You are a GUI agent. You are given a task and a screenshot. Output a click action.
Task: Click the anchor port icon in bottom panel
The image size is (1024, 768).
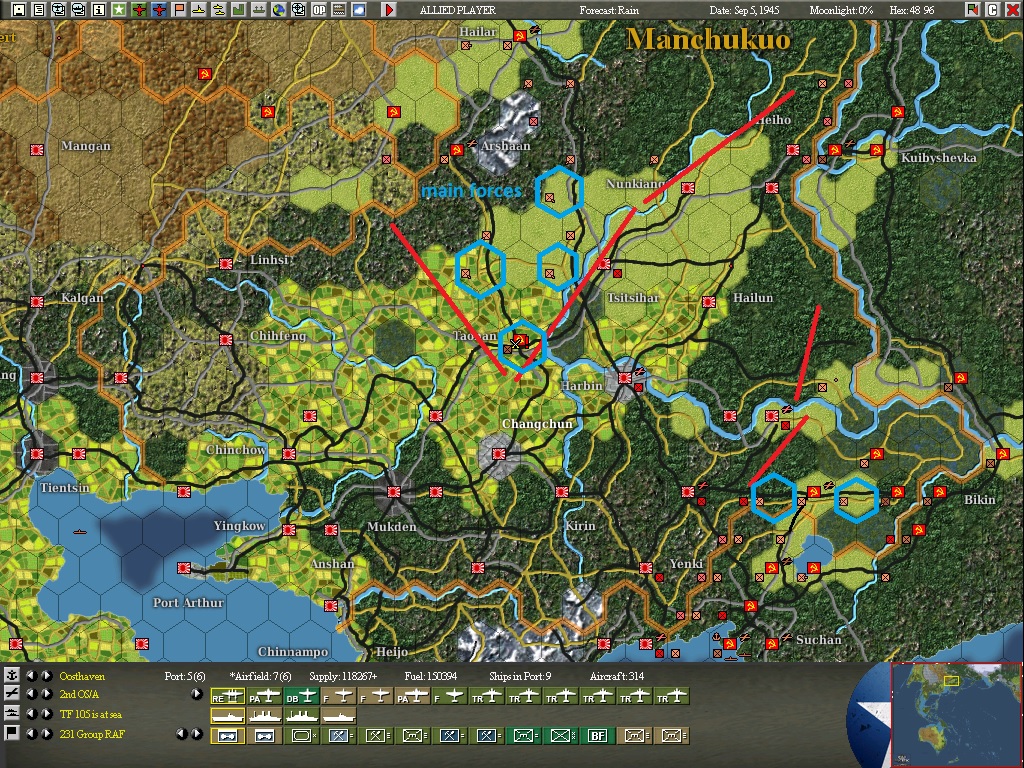point(12,675)
